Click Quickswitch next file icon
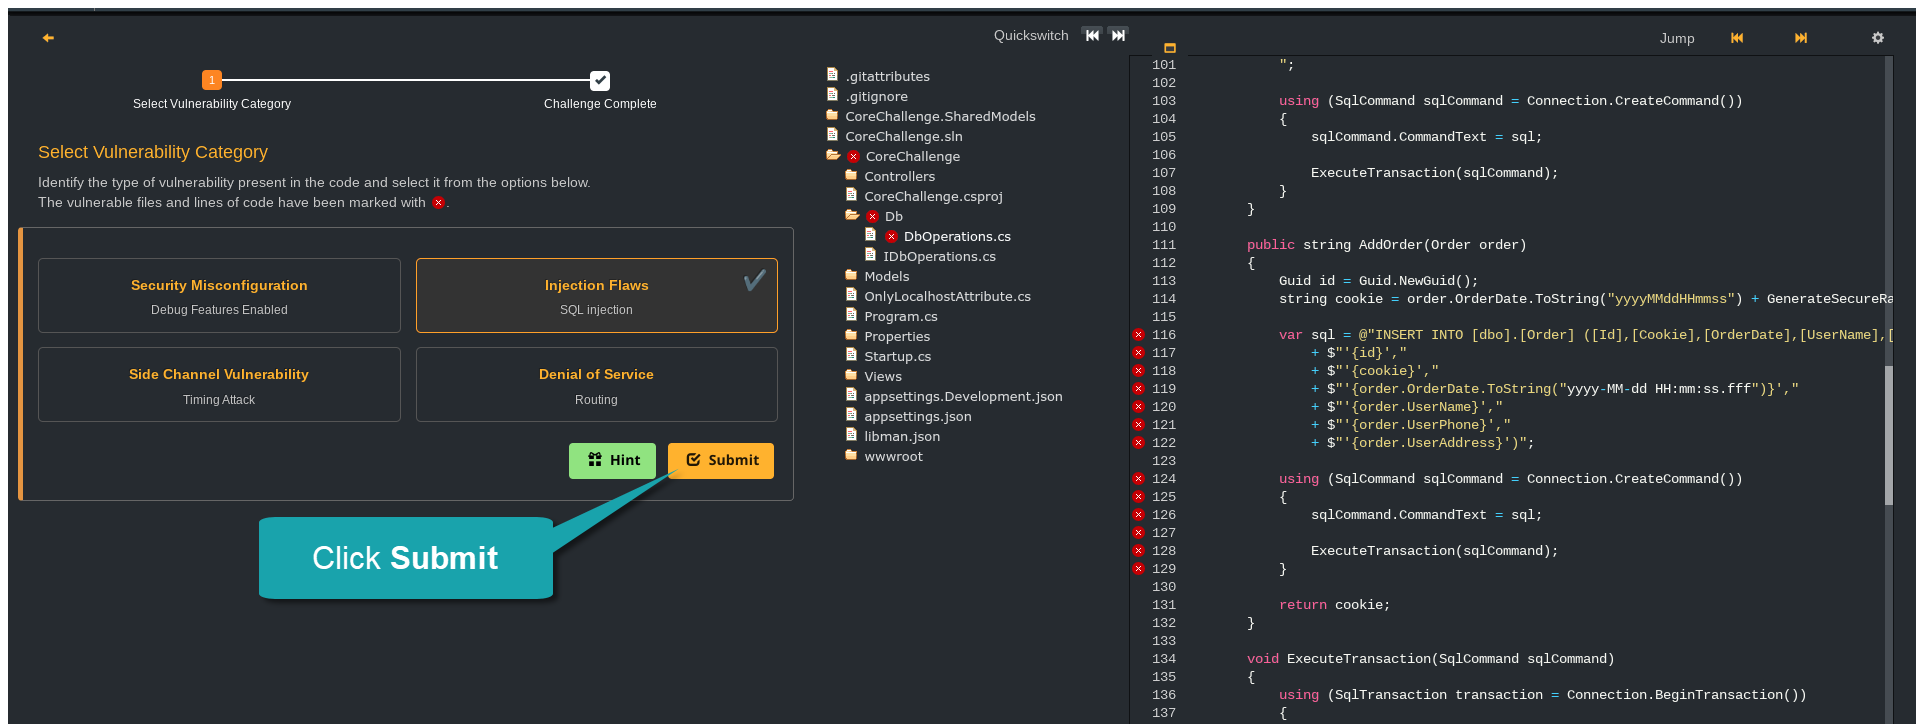This screenshot has width=1916, height=724. (1118, 35)
